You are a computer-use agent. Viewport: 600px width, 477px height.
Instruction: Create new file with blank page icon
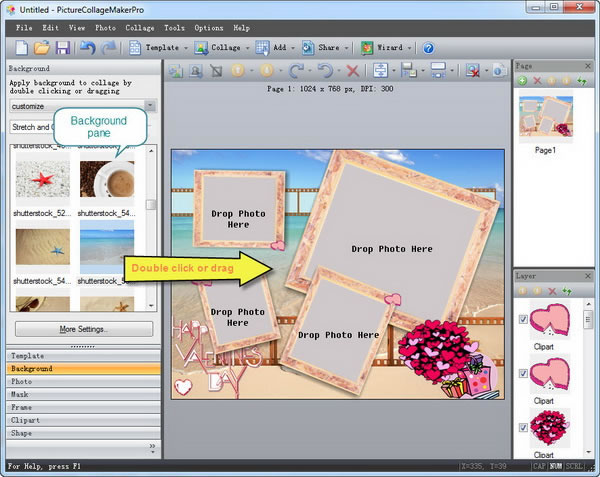[22, 47]
